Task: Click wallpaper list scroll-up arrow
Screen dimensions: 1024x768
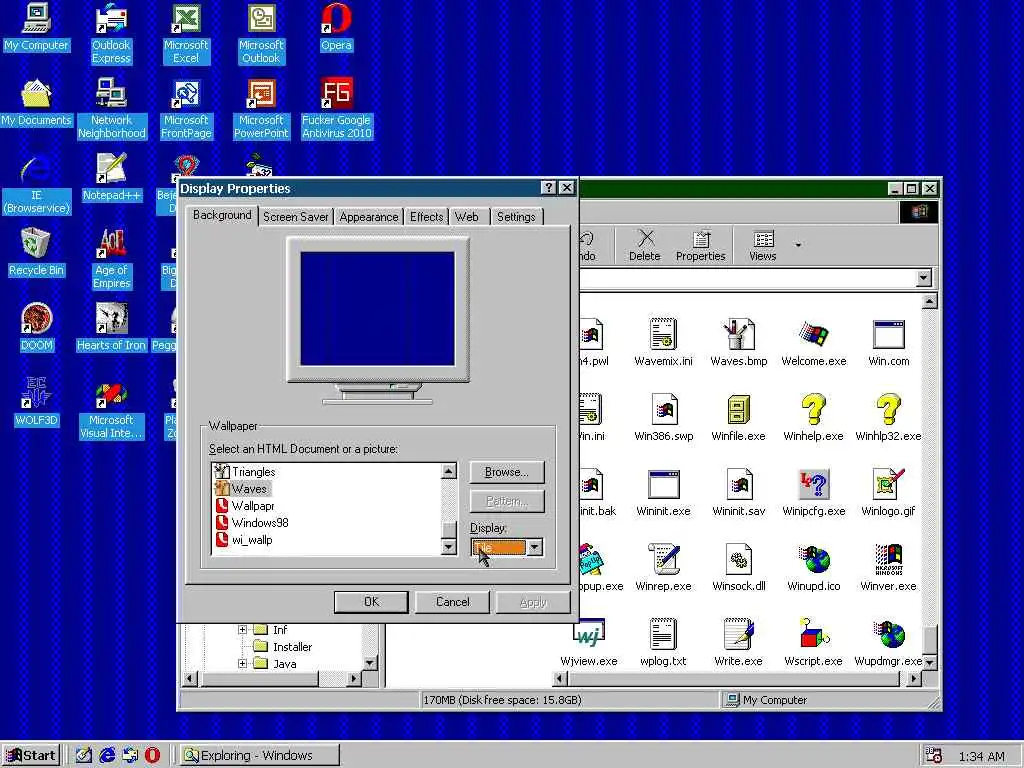Action: [x=449, y=471]
